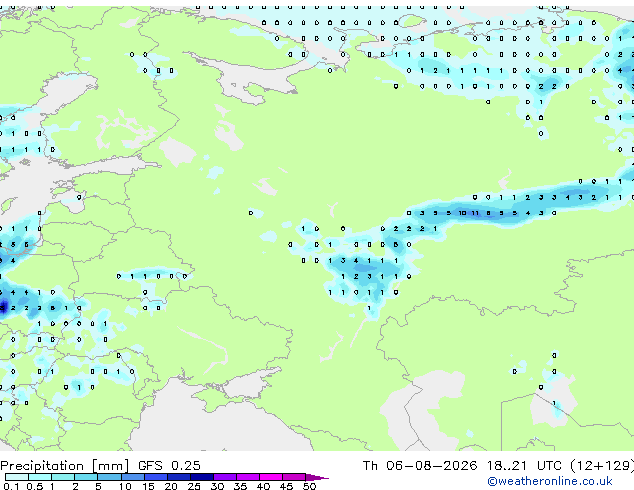Click the '45' legend label

tap(286, 486)
